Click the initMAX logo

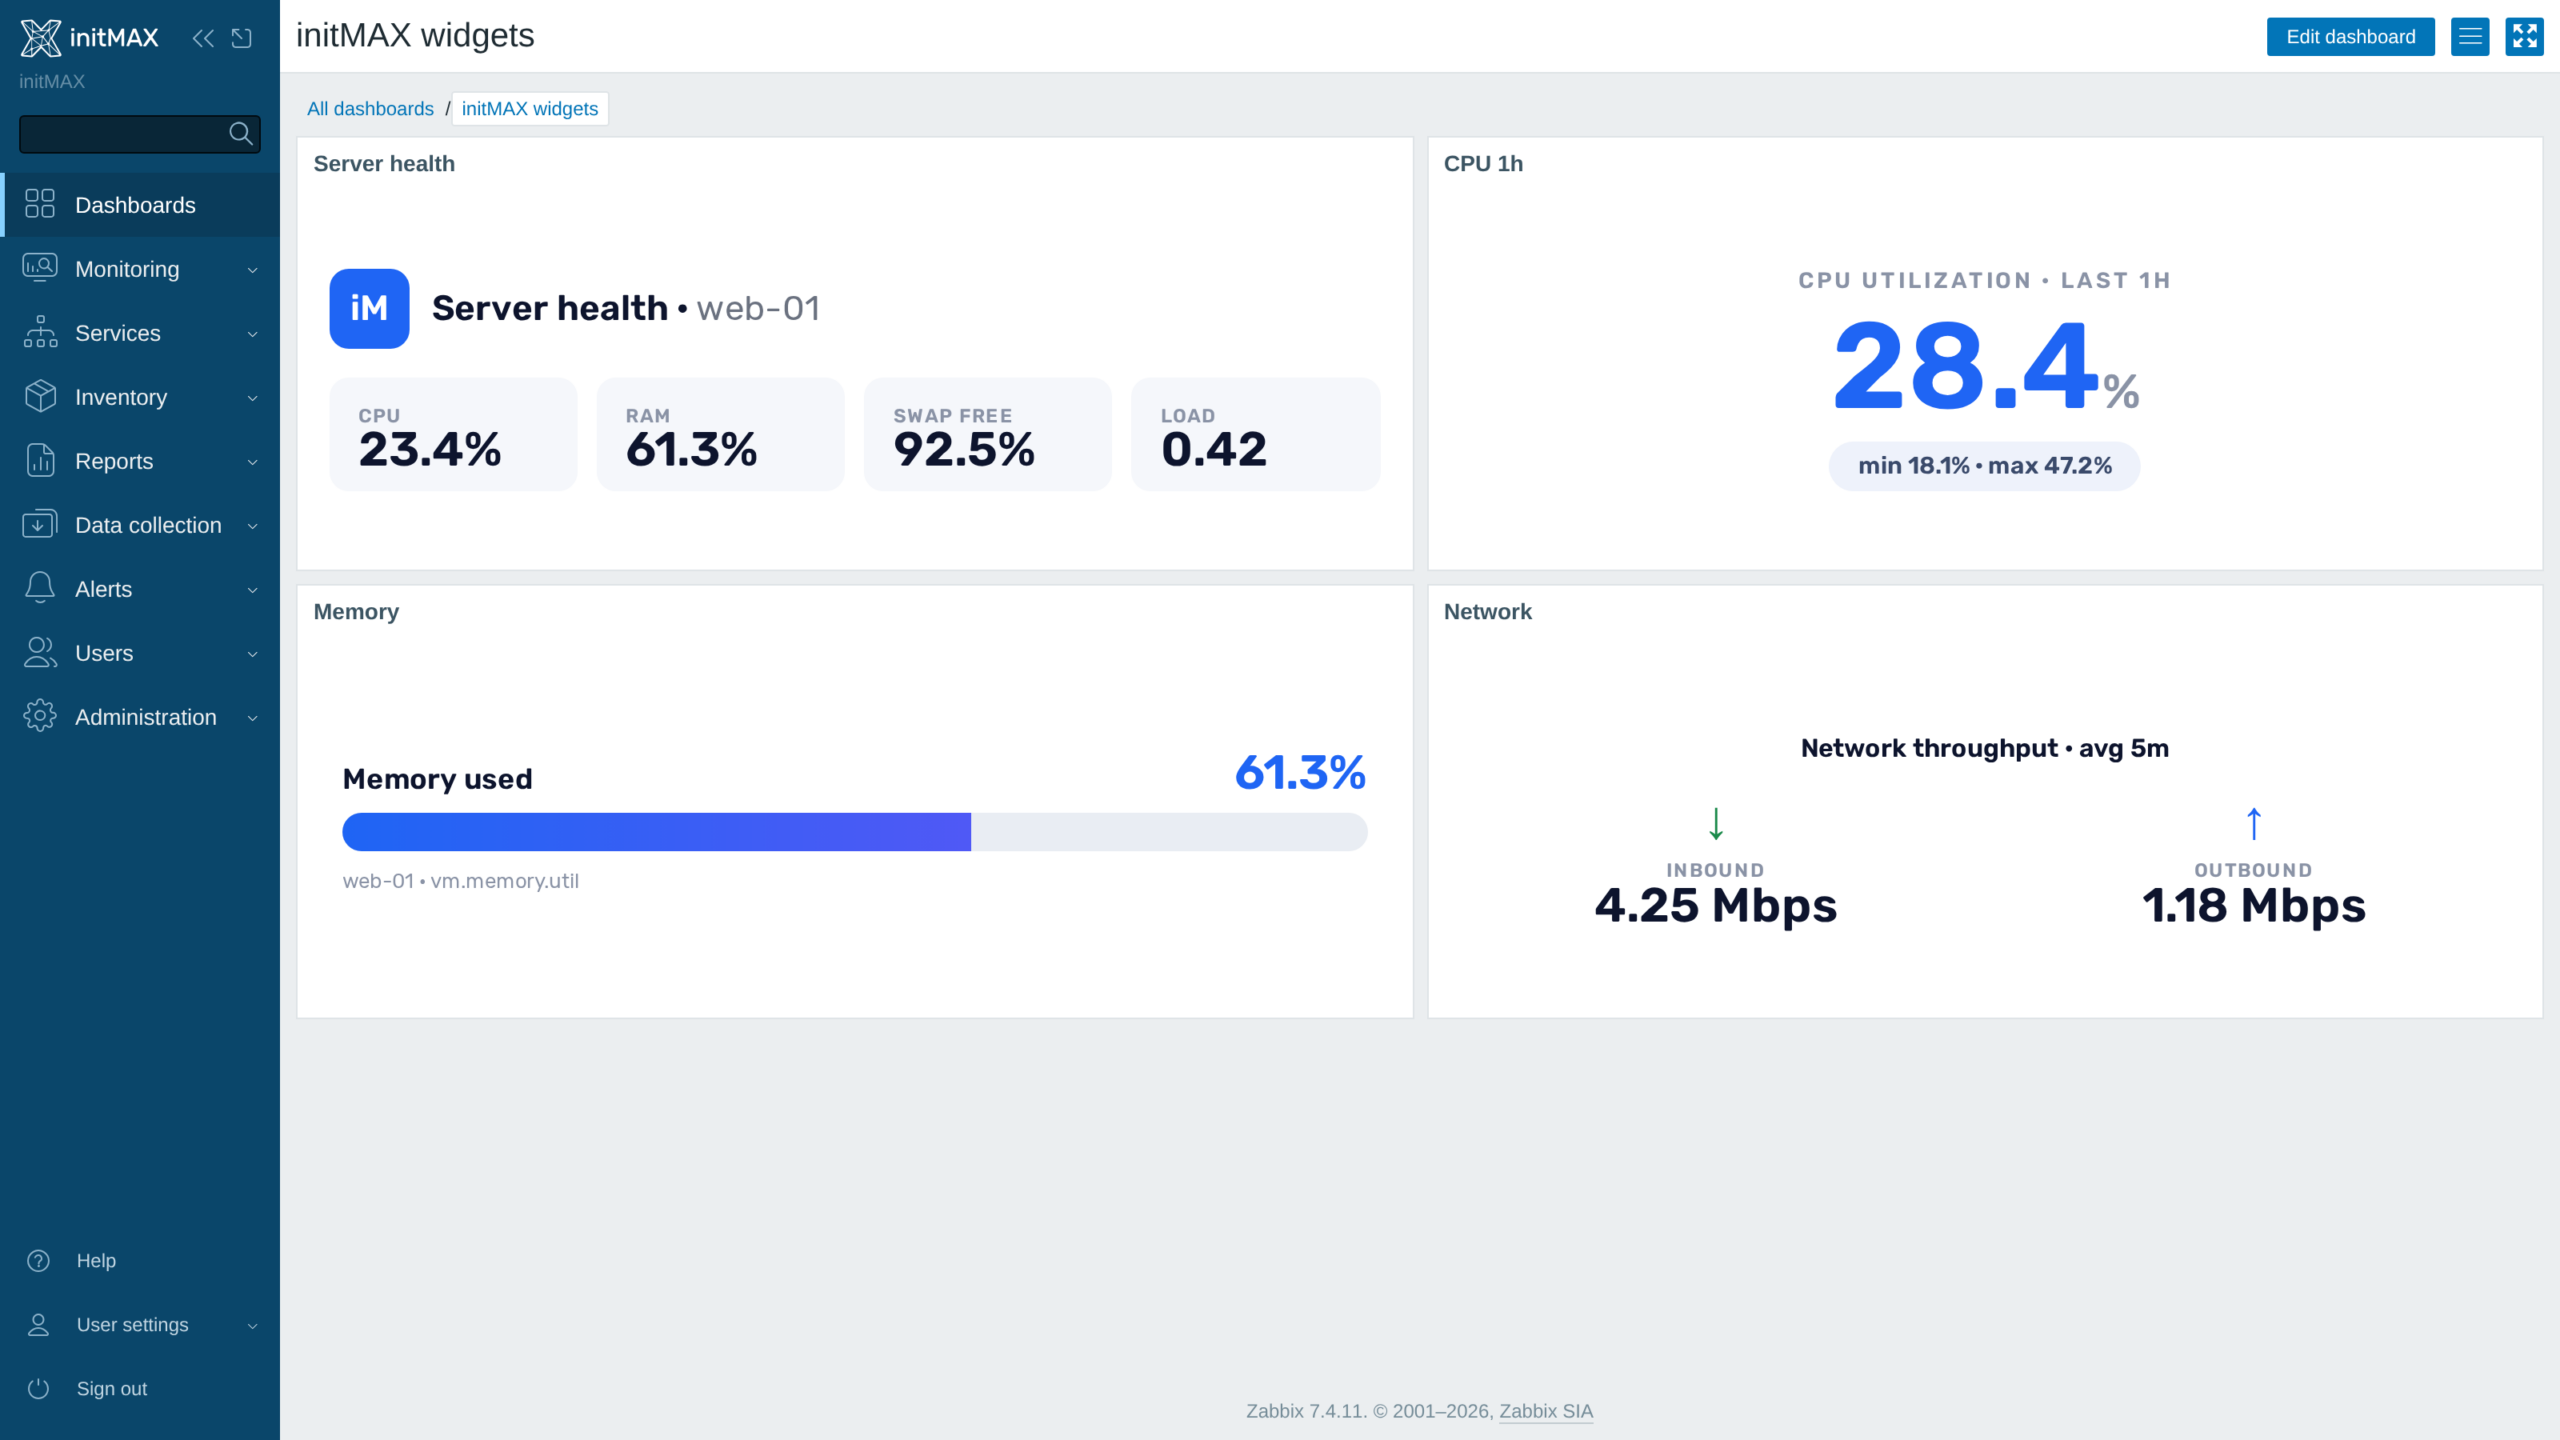point(90,38)
